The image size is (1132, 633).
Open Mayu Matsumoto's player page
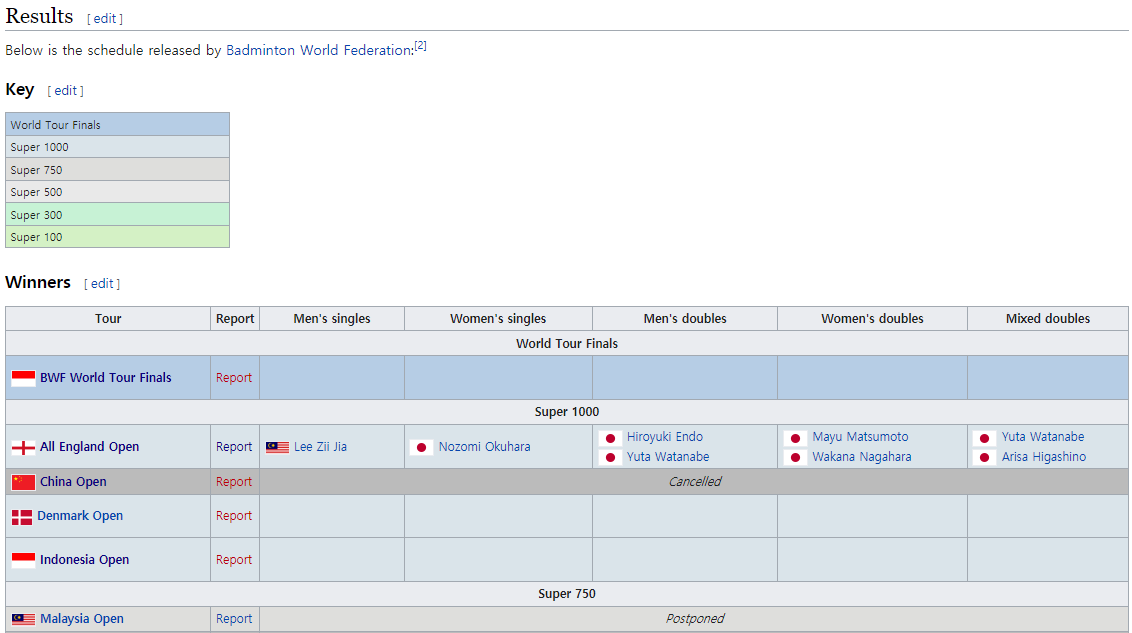click(x=861, y=437)
